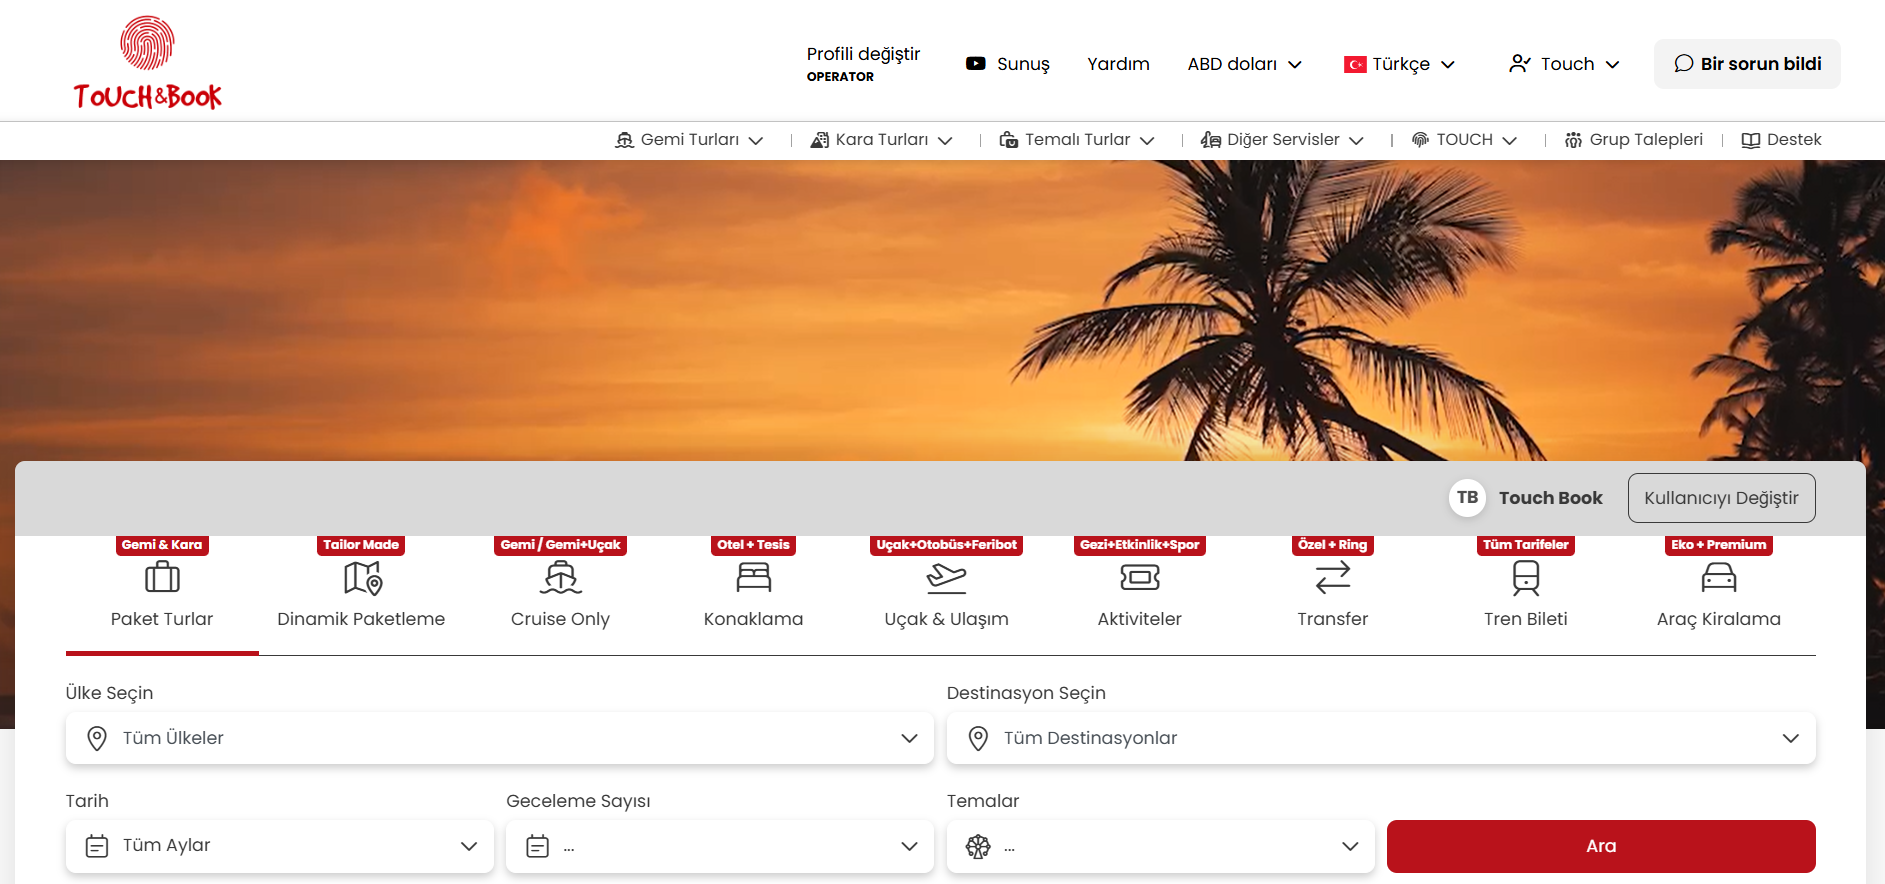Click the Destek book icon

(x=1750, y=140)
